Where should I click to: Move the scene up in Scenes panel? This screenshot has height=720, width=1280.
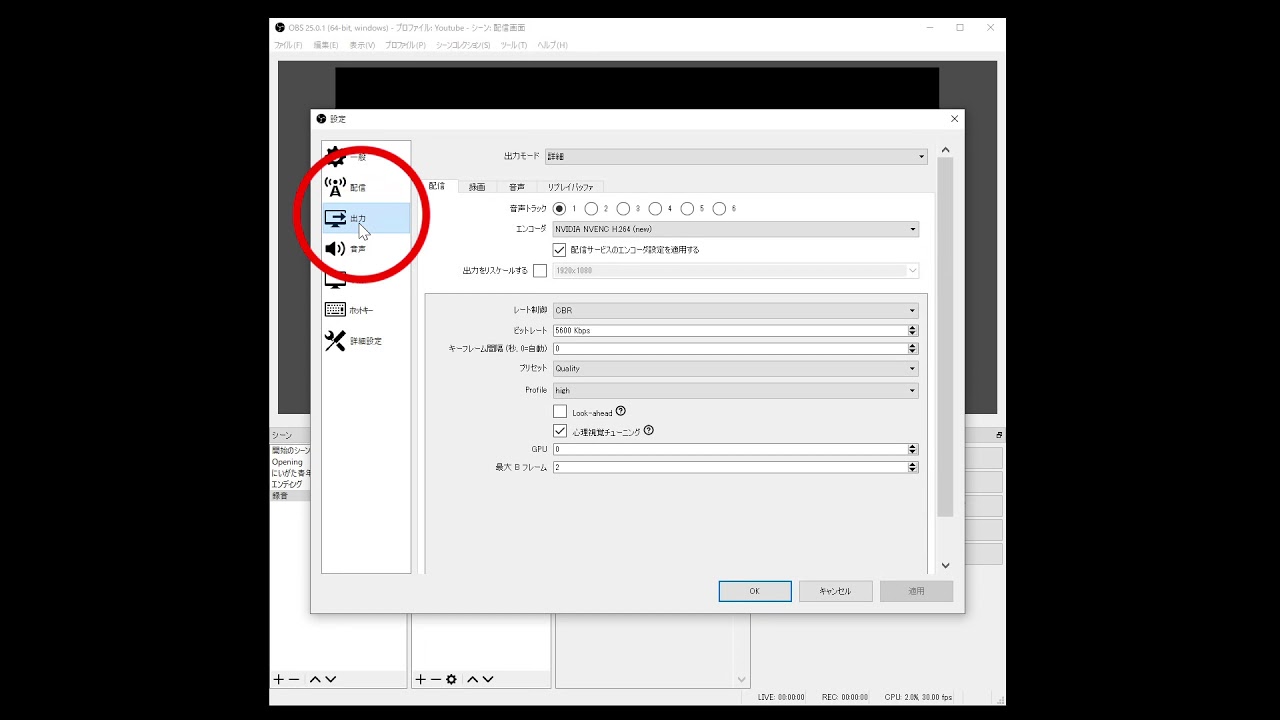315,679
